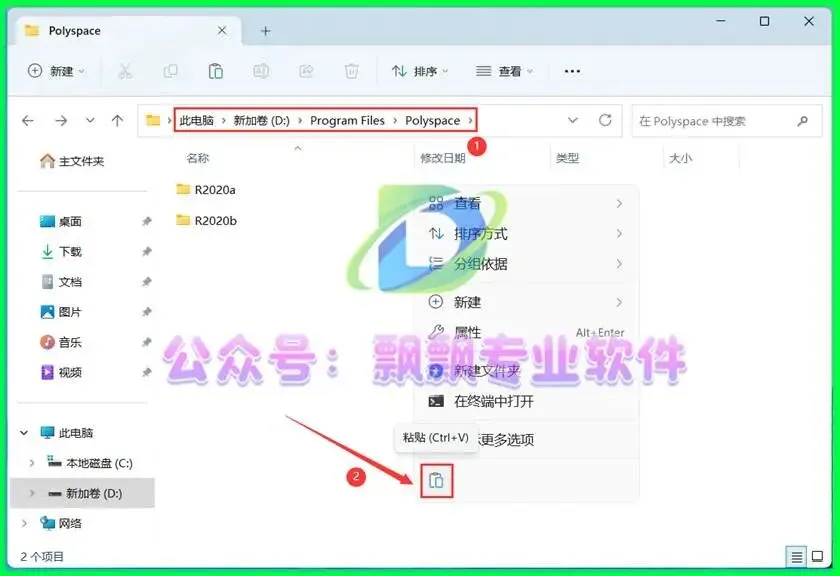Click the Cut scissors icon in toolbar
This screenshot has height=576, width=840.
point(125,71)
